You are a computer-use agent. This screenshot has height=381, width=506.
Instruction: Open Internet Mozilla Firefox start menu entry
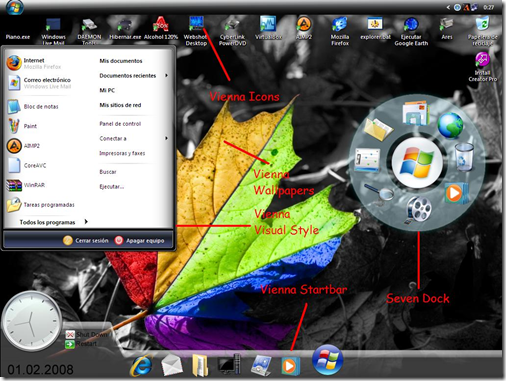[x=38, y=63]
